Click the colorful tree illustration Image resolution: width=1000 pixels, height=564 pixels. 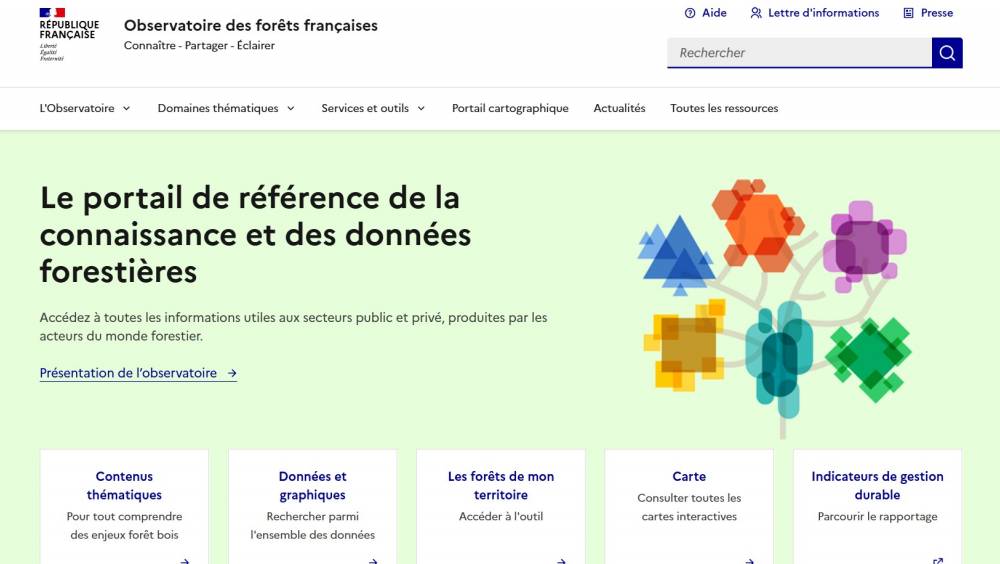coord(775,309)
